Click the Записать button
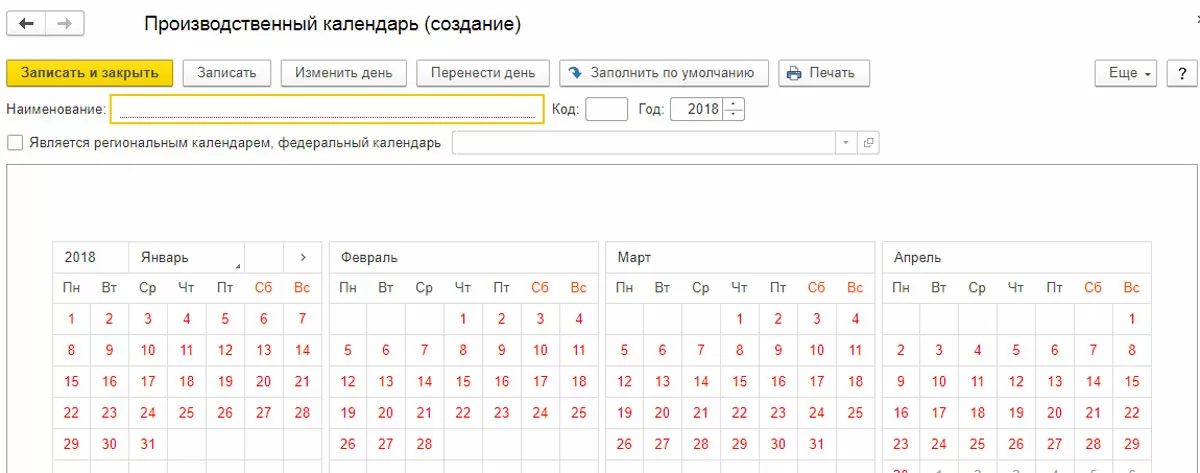 227,73
